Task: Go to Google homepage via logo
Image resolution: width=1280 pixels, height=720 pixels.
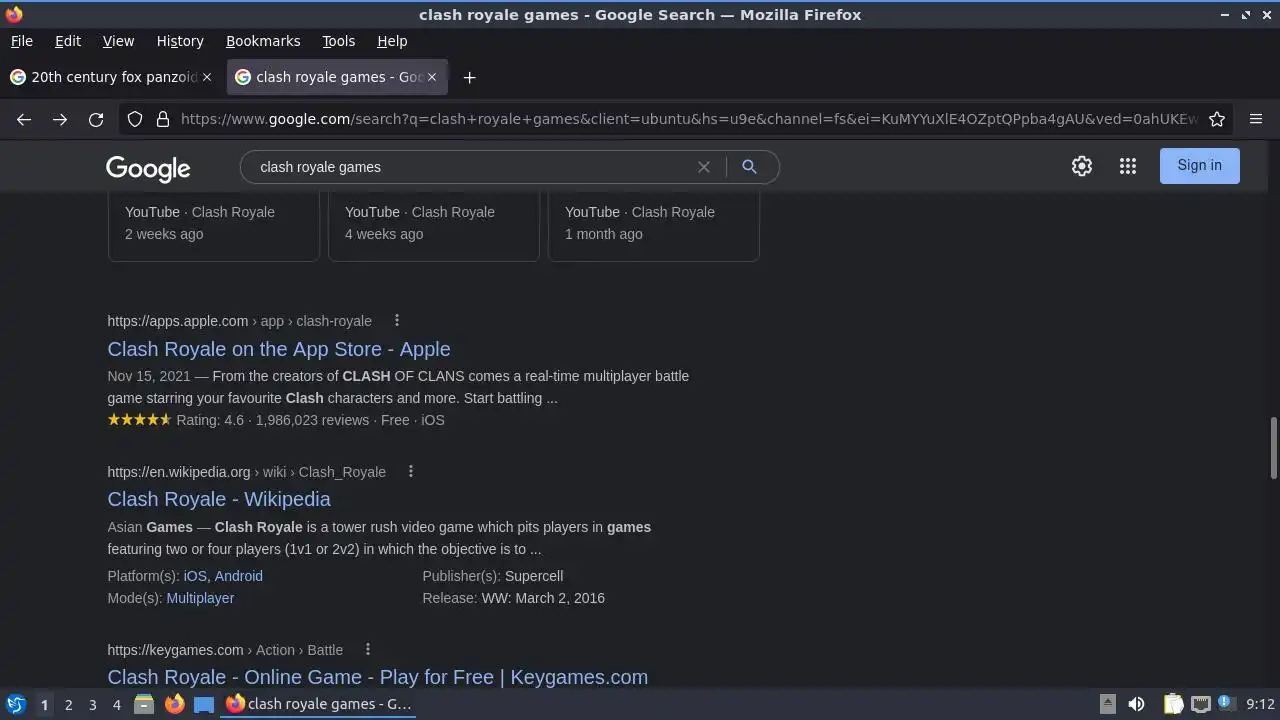Action: (148, 168)
